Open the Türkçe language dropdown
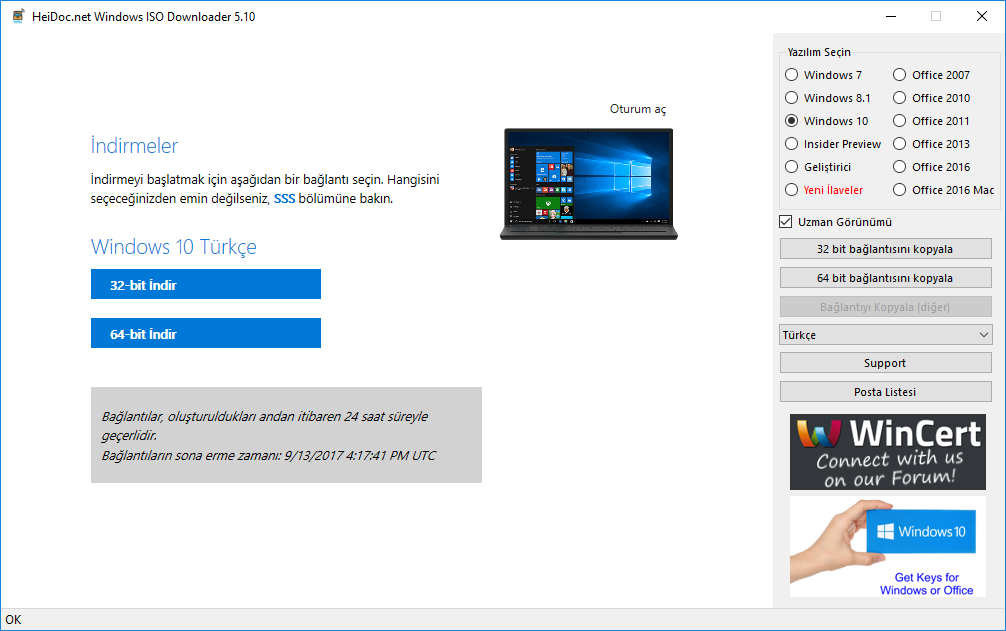This screenshot has width=1006, height=631. pyautogui.click(x=885, y=335)
